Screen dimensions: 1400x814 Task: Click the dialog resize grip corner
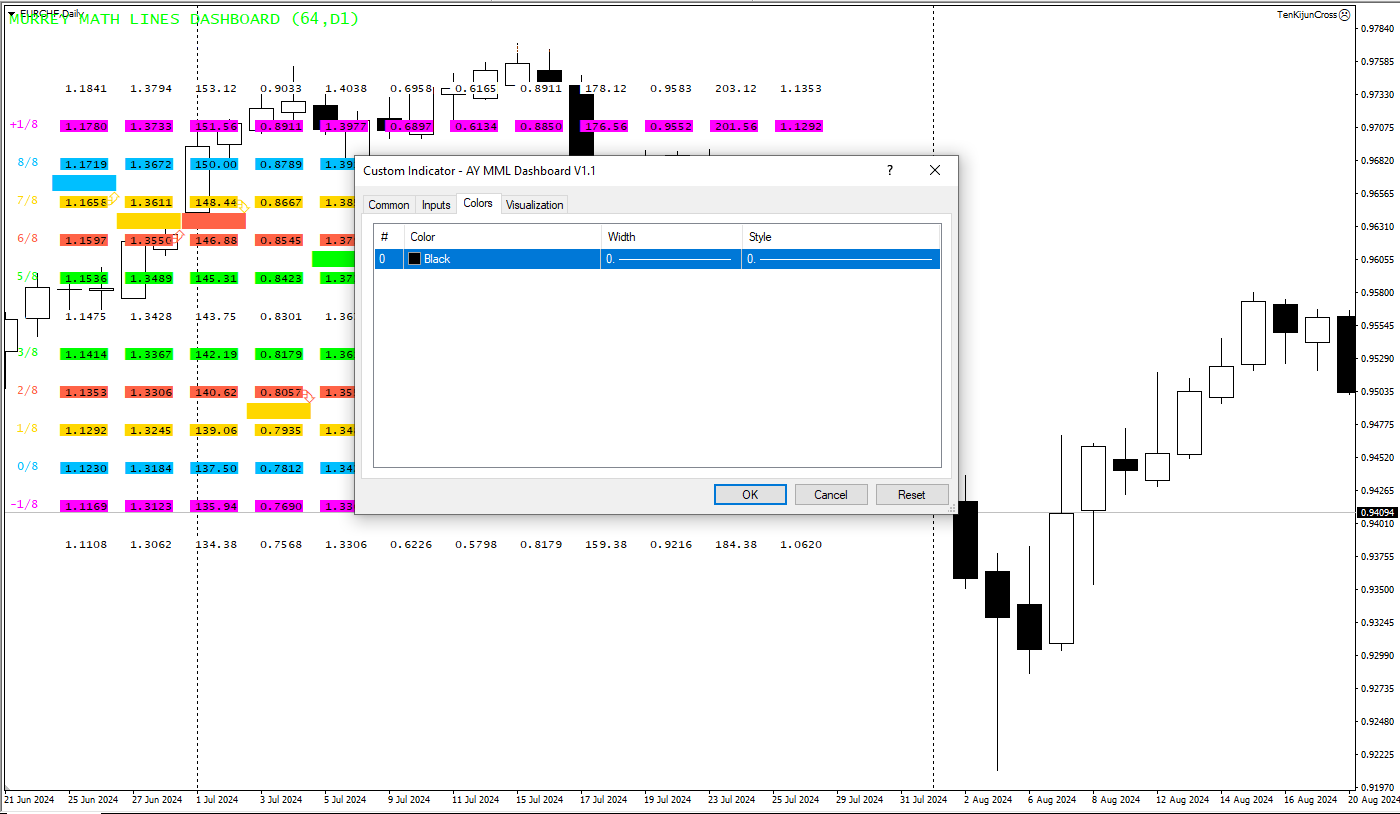(x=951, y=509)
